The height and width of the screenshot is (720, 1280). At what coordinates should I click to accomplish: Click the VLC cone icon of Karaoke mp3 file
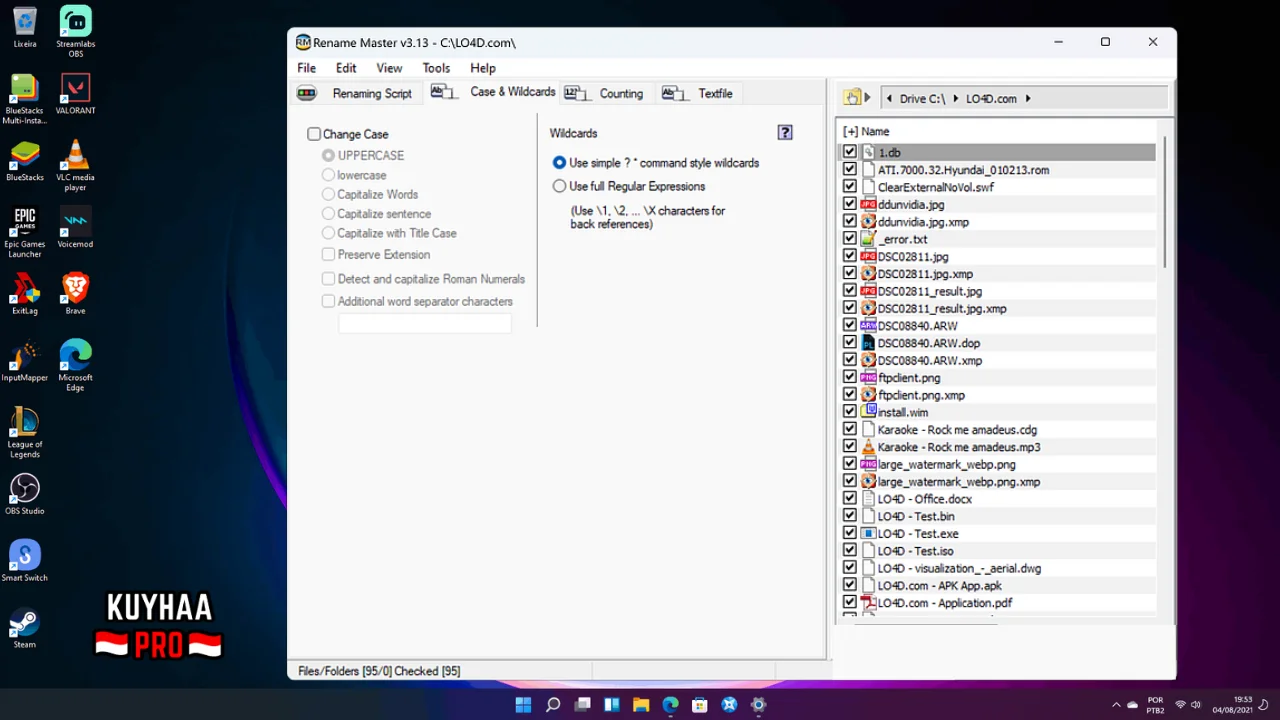coord(868,447)
